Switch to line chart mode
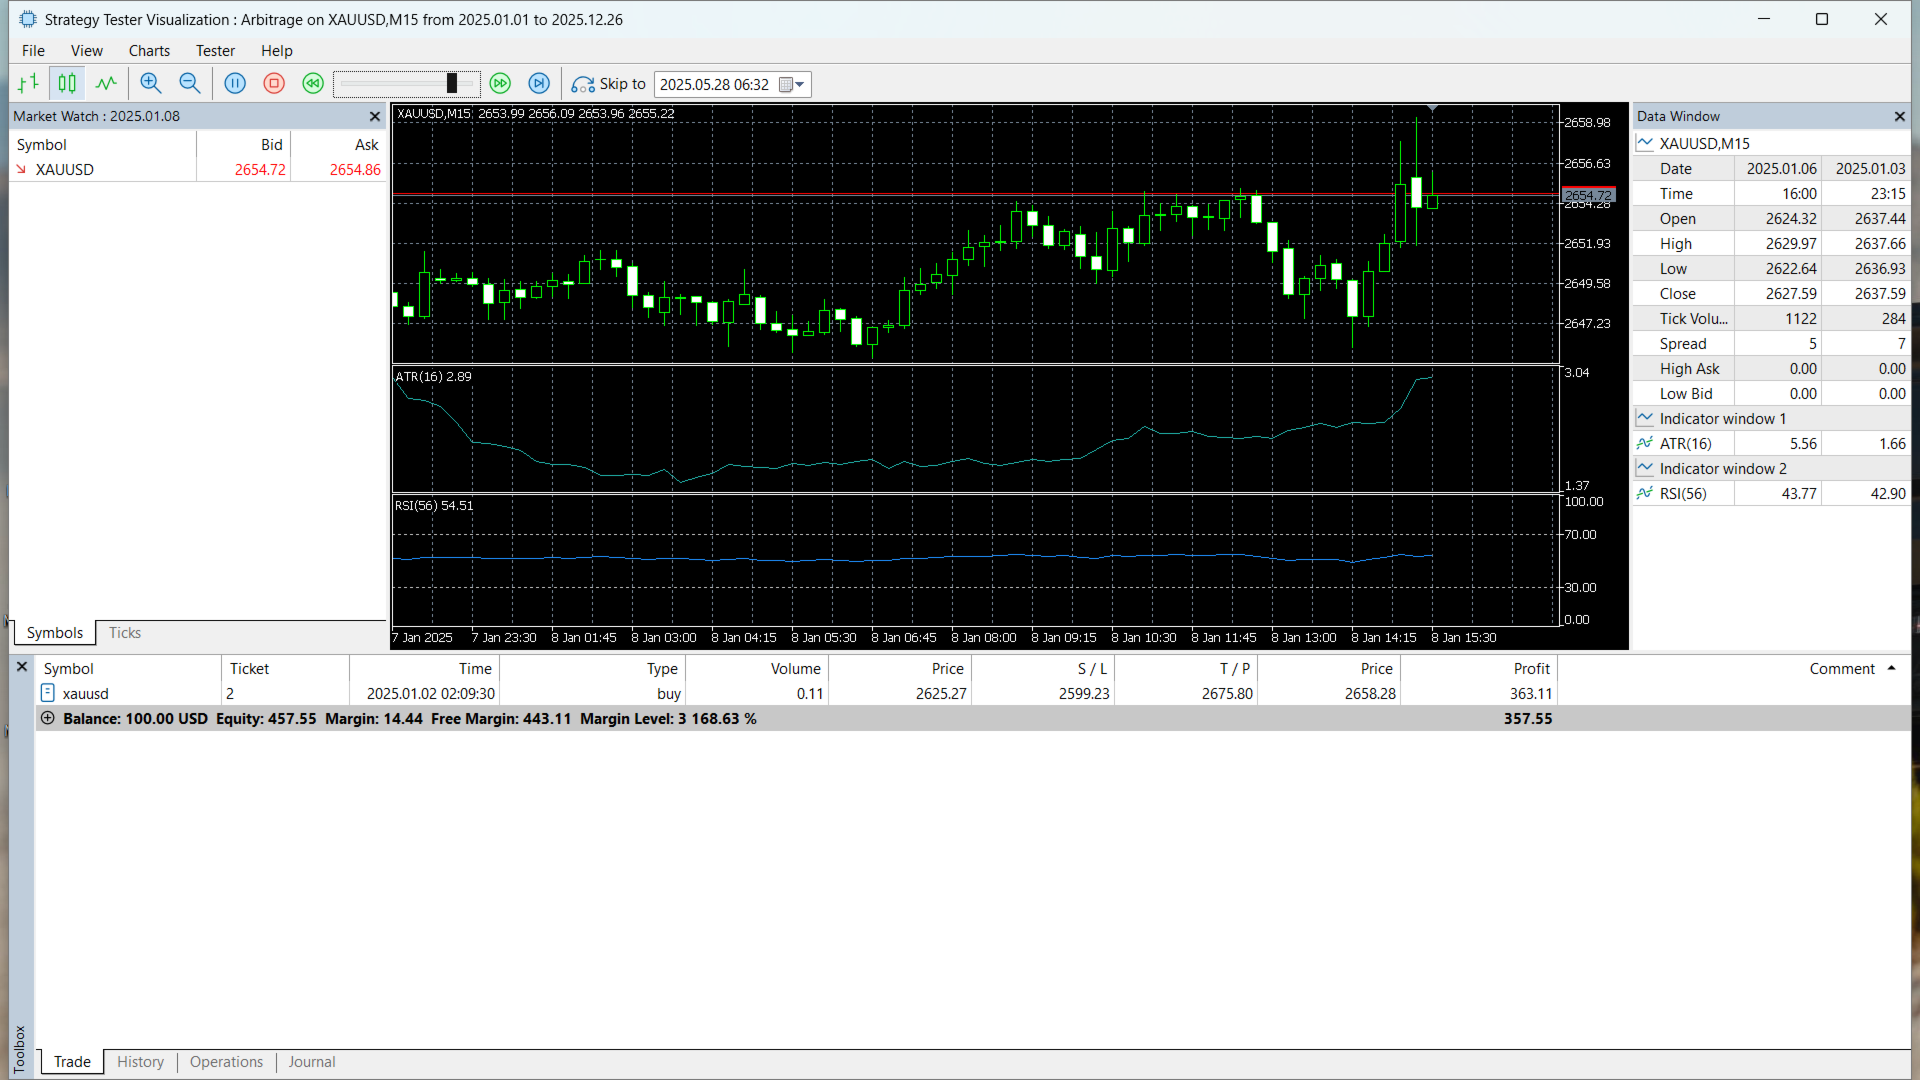 tap(106, 84)
